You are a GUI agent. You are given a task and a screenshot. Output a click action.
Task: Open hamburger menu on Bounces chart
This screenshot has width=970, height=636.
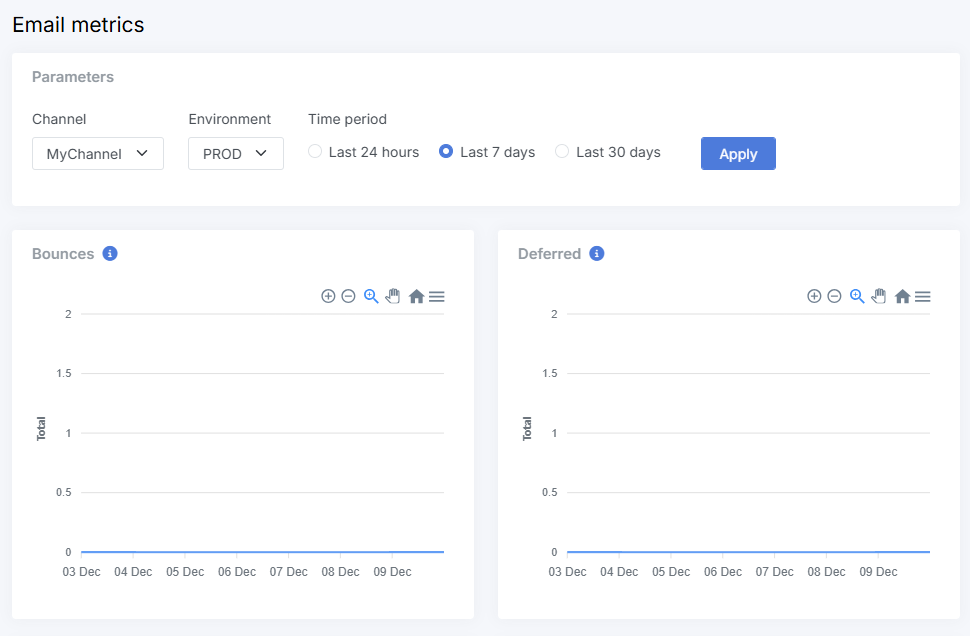pyautogui.click(x=437, y=296)
